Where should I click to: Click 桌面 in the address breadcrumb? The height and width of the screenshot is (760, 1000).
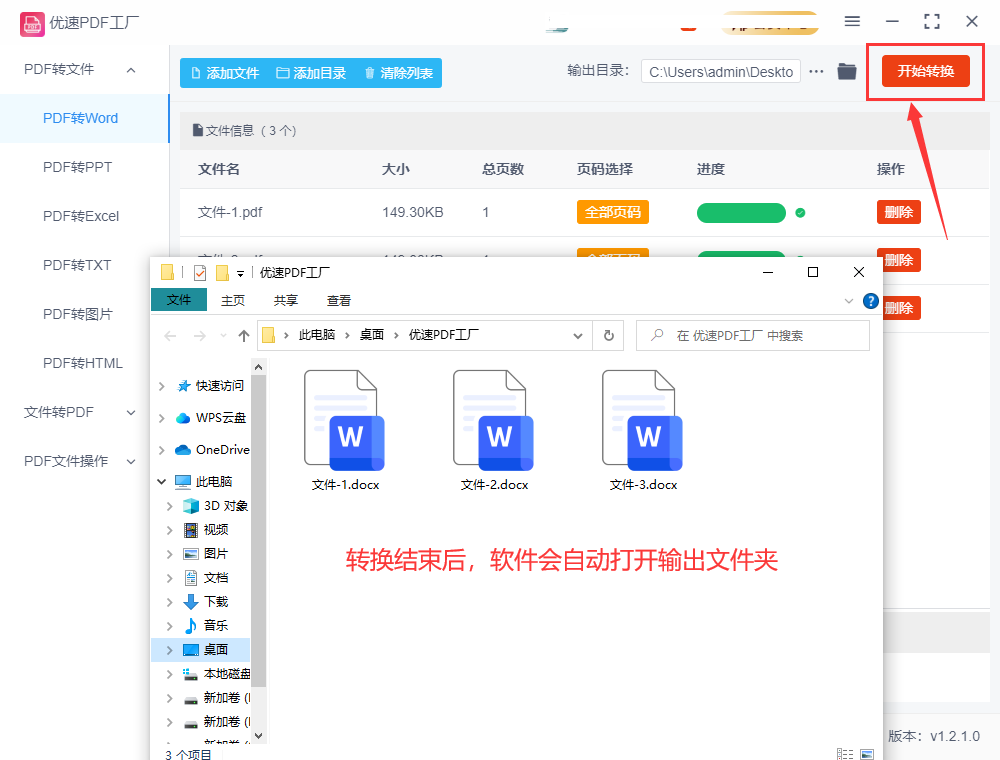click(x=372, y=335)
